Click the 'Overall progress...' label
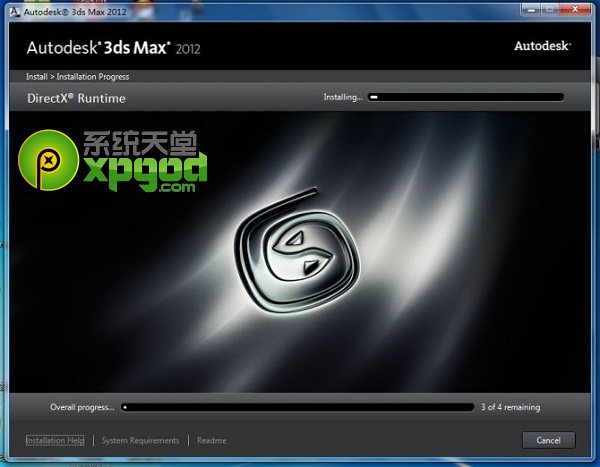 [x=82, y=407]
